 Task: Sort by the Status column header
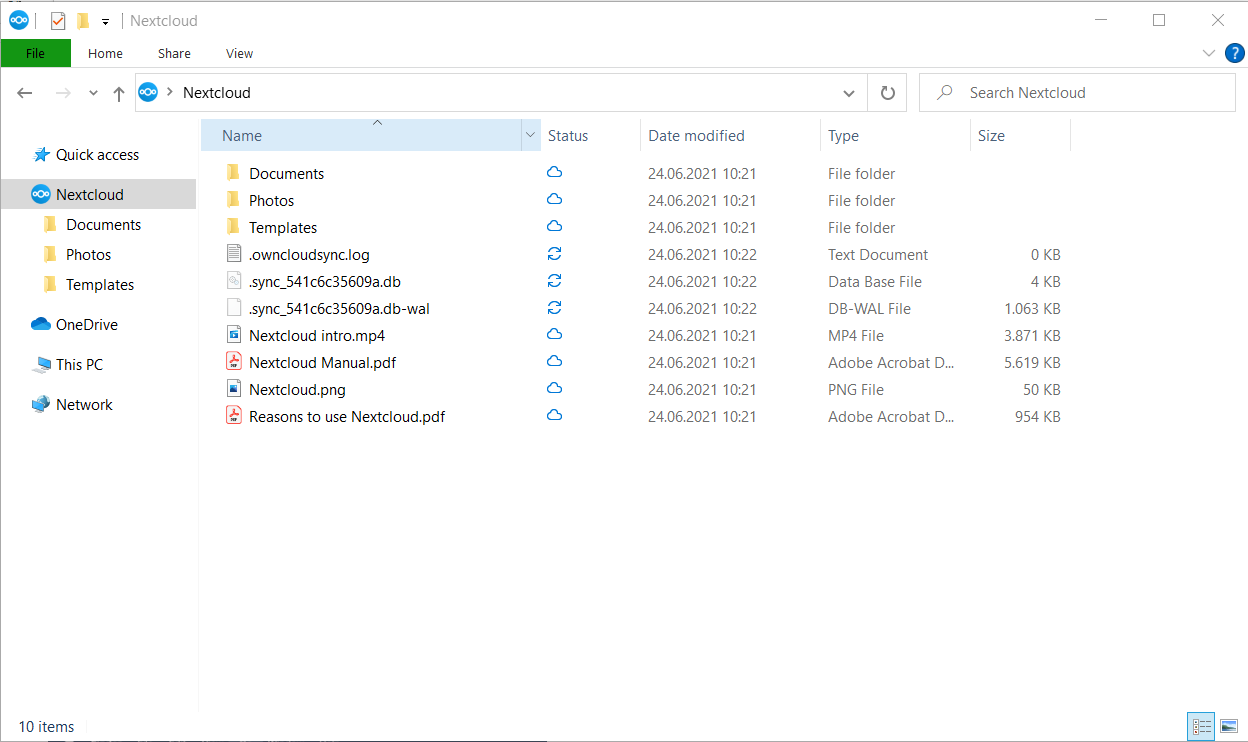590,136
